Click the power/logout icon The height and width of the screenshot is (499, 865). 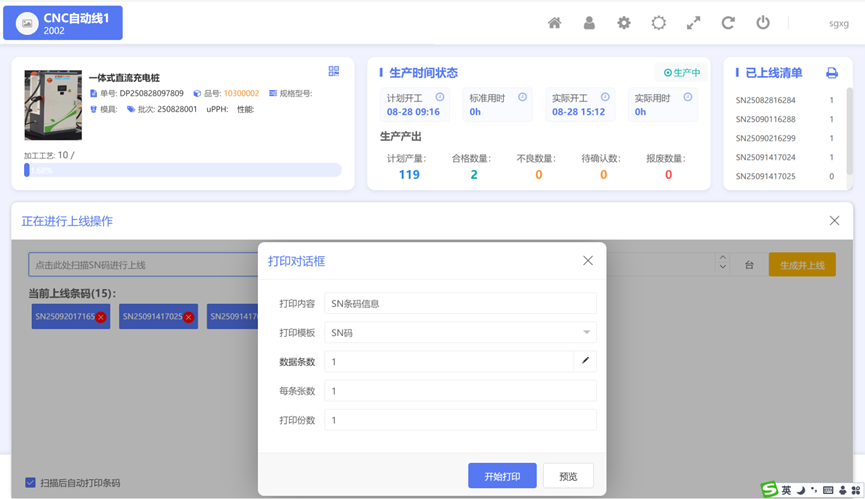[763, 23]
